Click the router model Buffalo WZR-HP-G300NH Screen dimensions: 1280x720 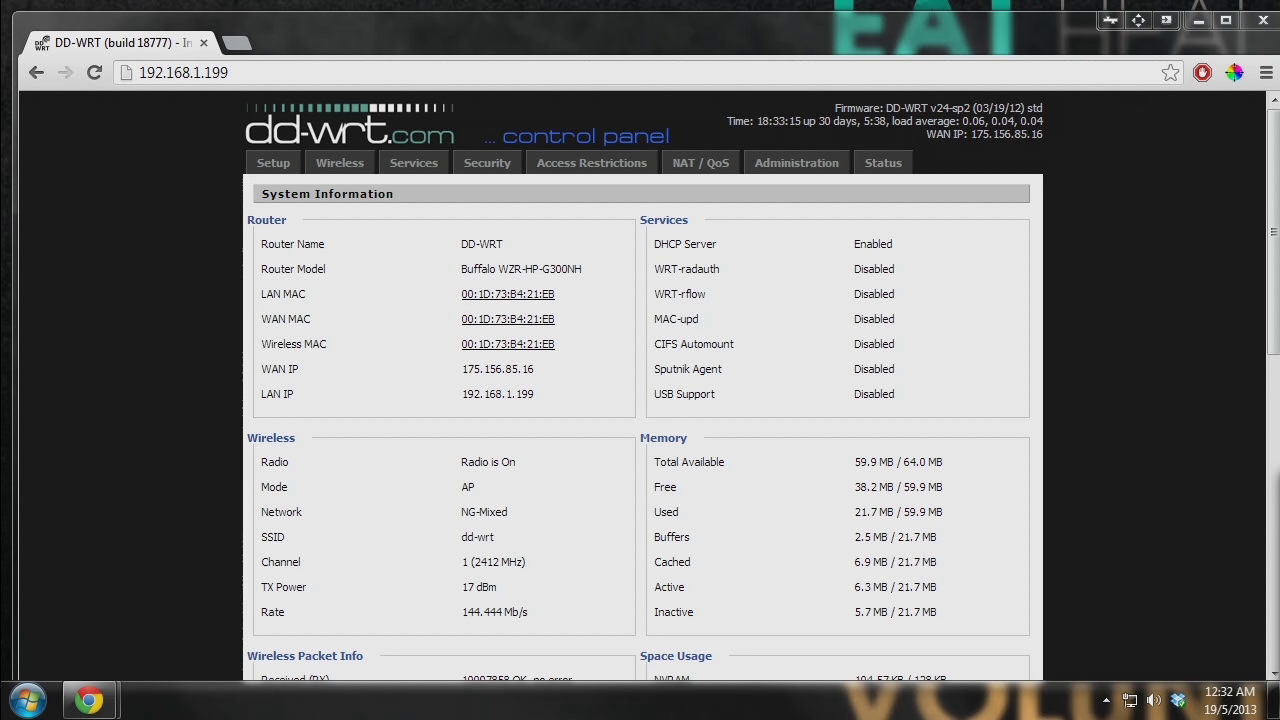pyautogui.click(x=521, y=269)
